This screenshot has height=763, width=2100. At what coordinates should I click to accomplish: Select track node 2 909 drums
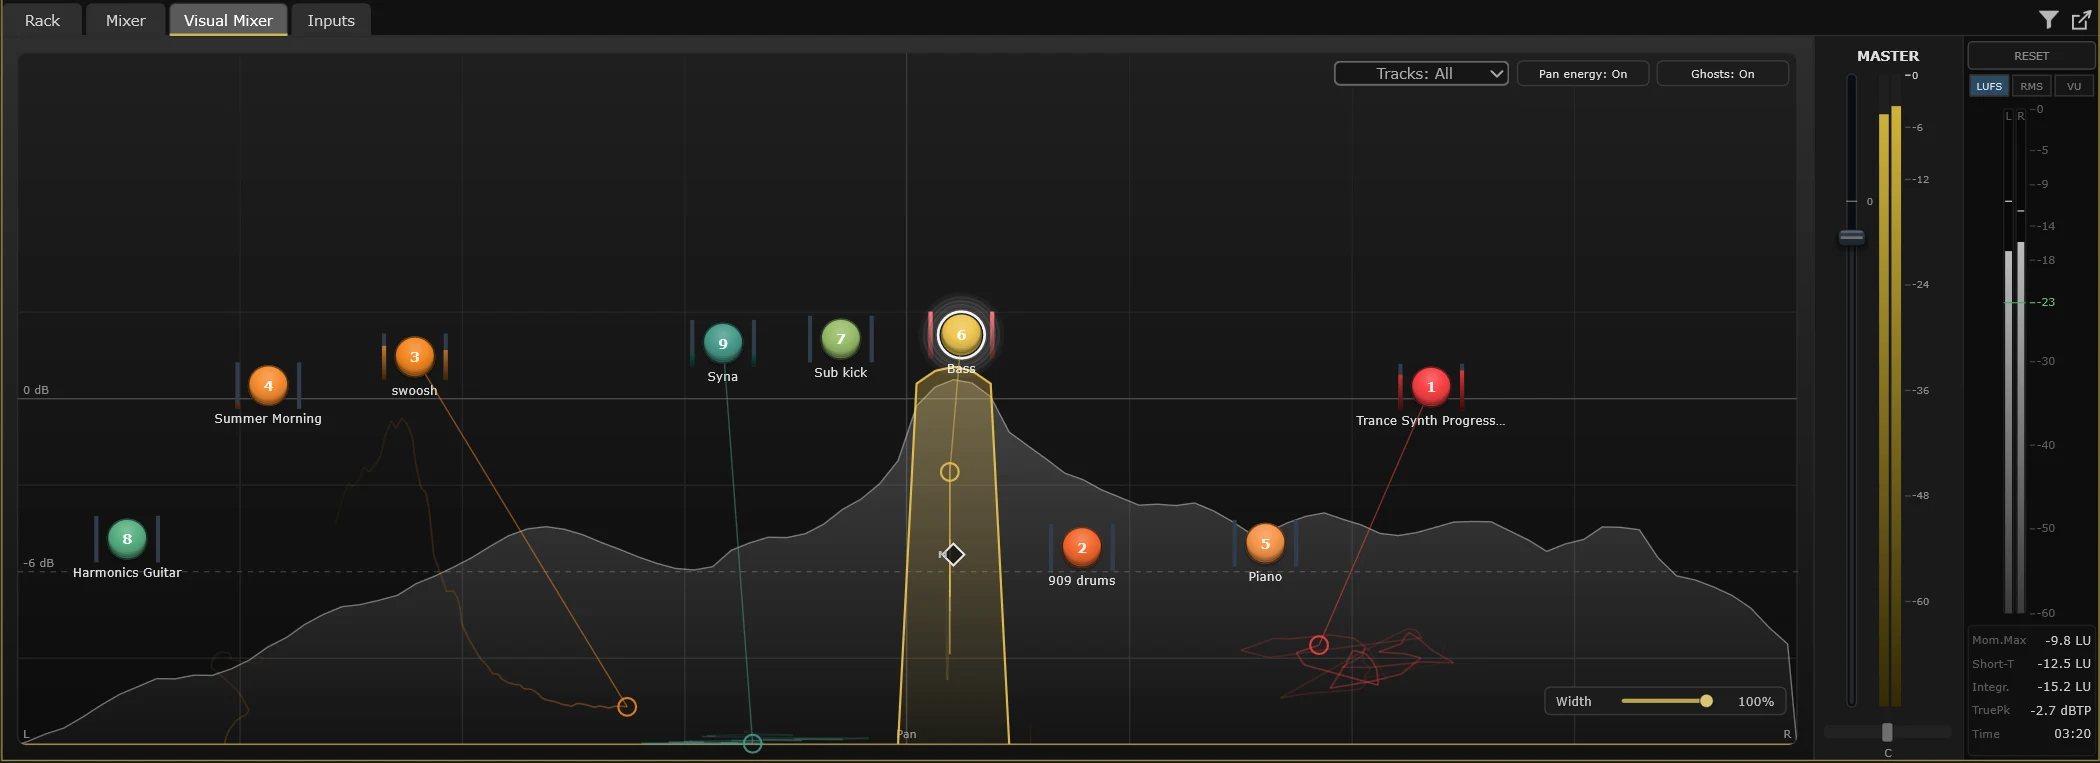[1081, 547]
